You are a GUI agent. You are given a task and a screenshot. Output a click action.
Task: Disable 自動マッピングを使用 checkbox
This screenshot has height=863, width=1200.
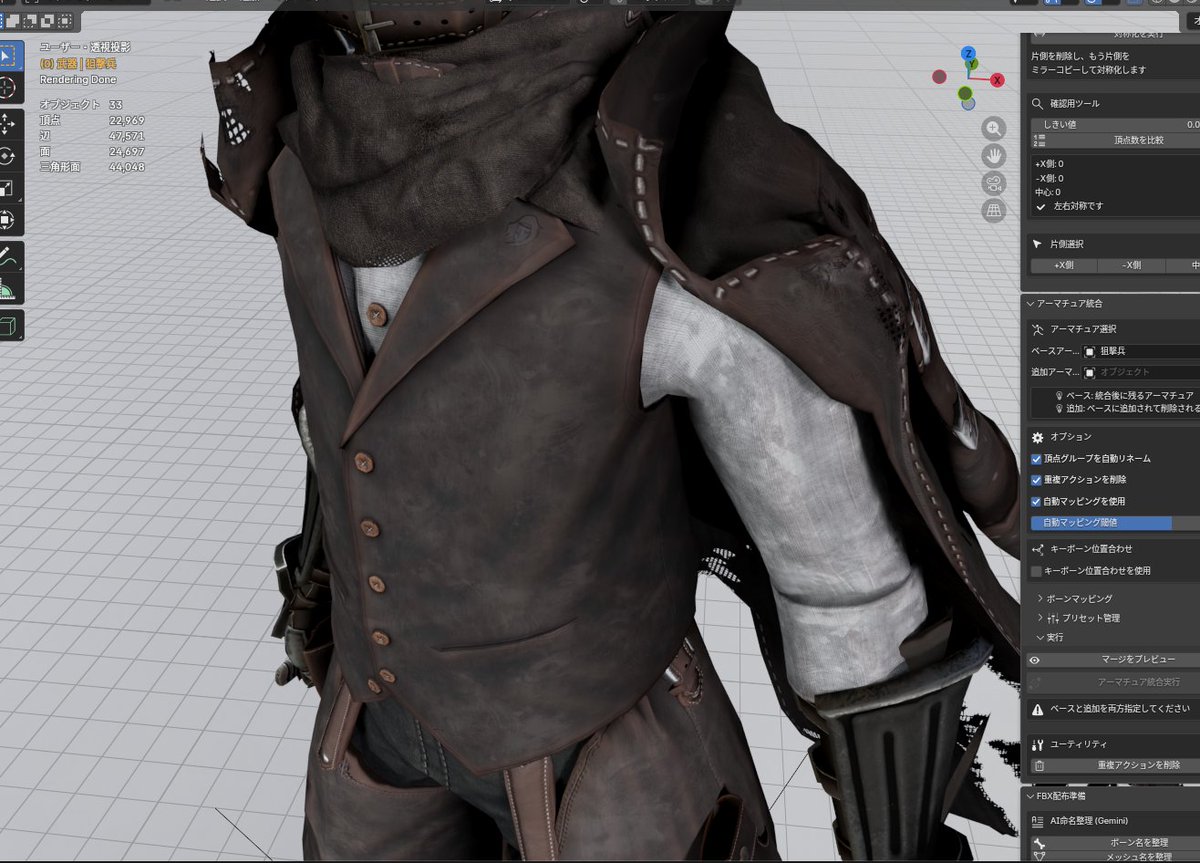point(1036,501)
